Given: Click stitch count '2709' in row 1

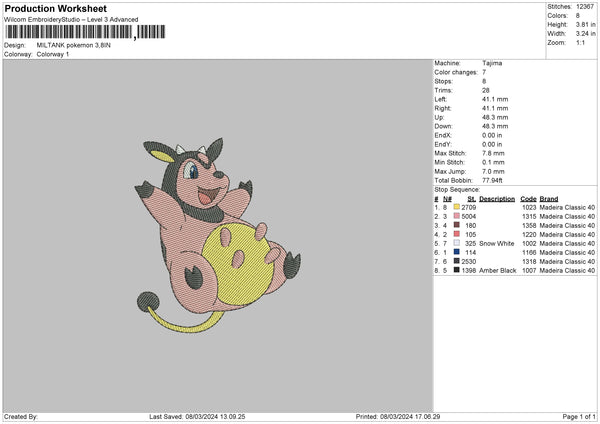Looking at the screenshot, I should 469,207.
